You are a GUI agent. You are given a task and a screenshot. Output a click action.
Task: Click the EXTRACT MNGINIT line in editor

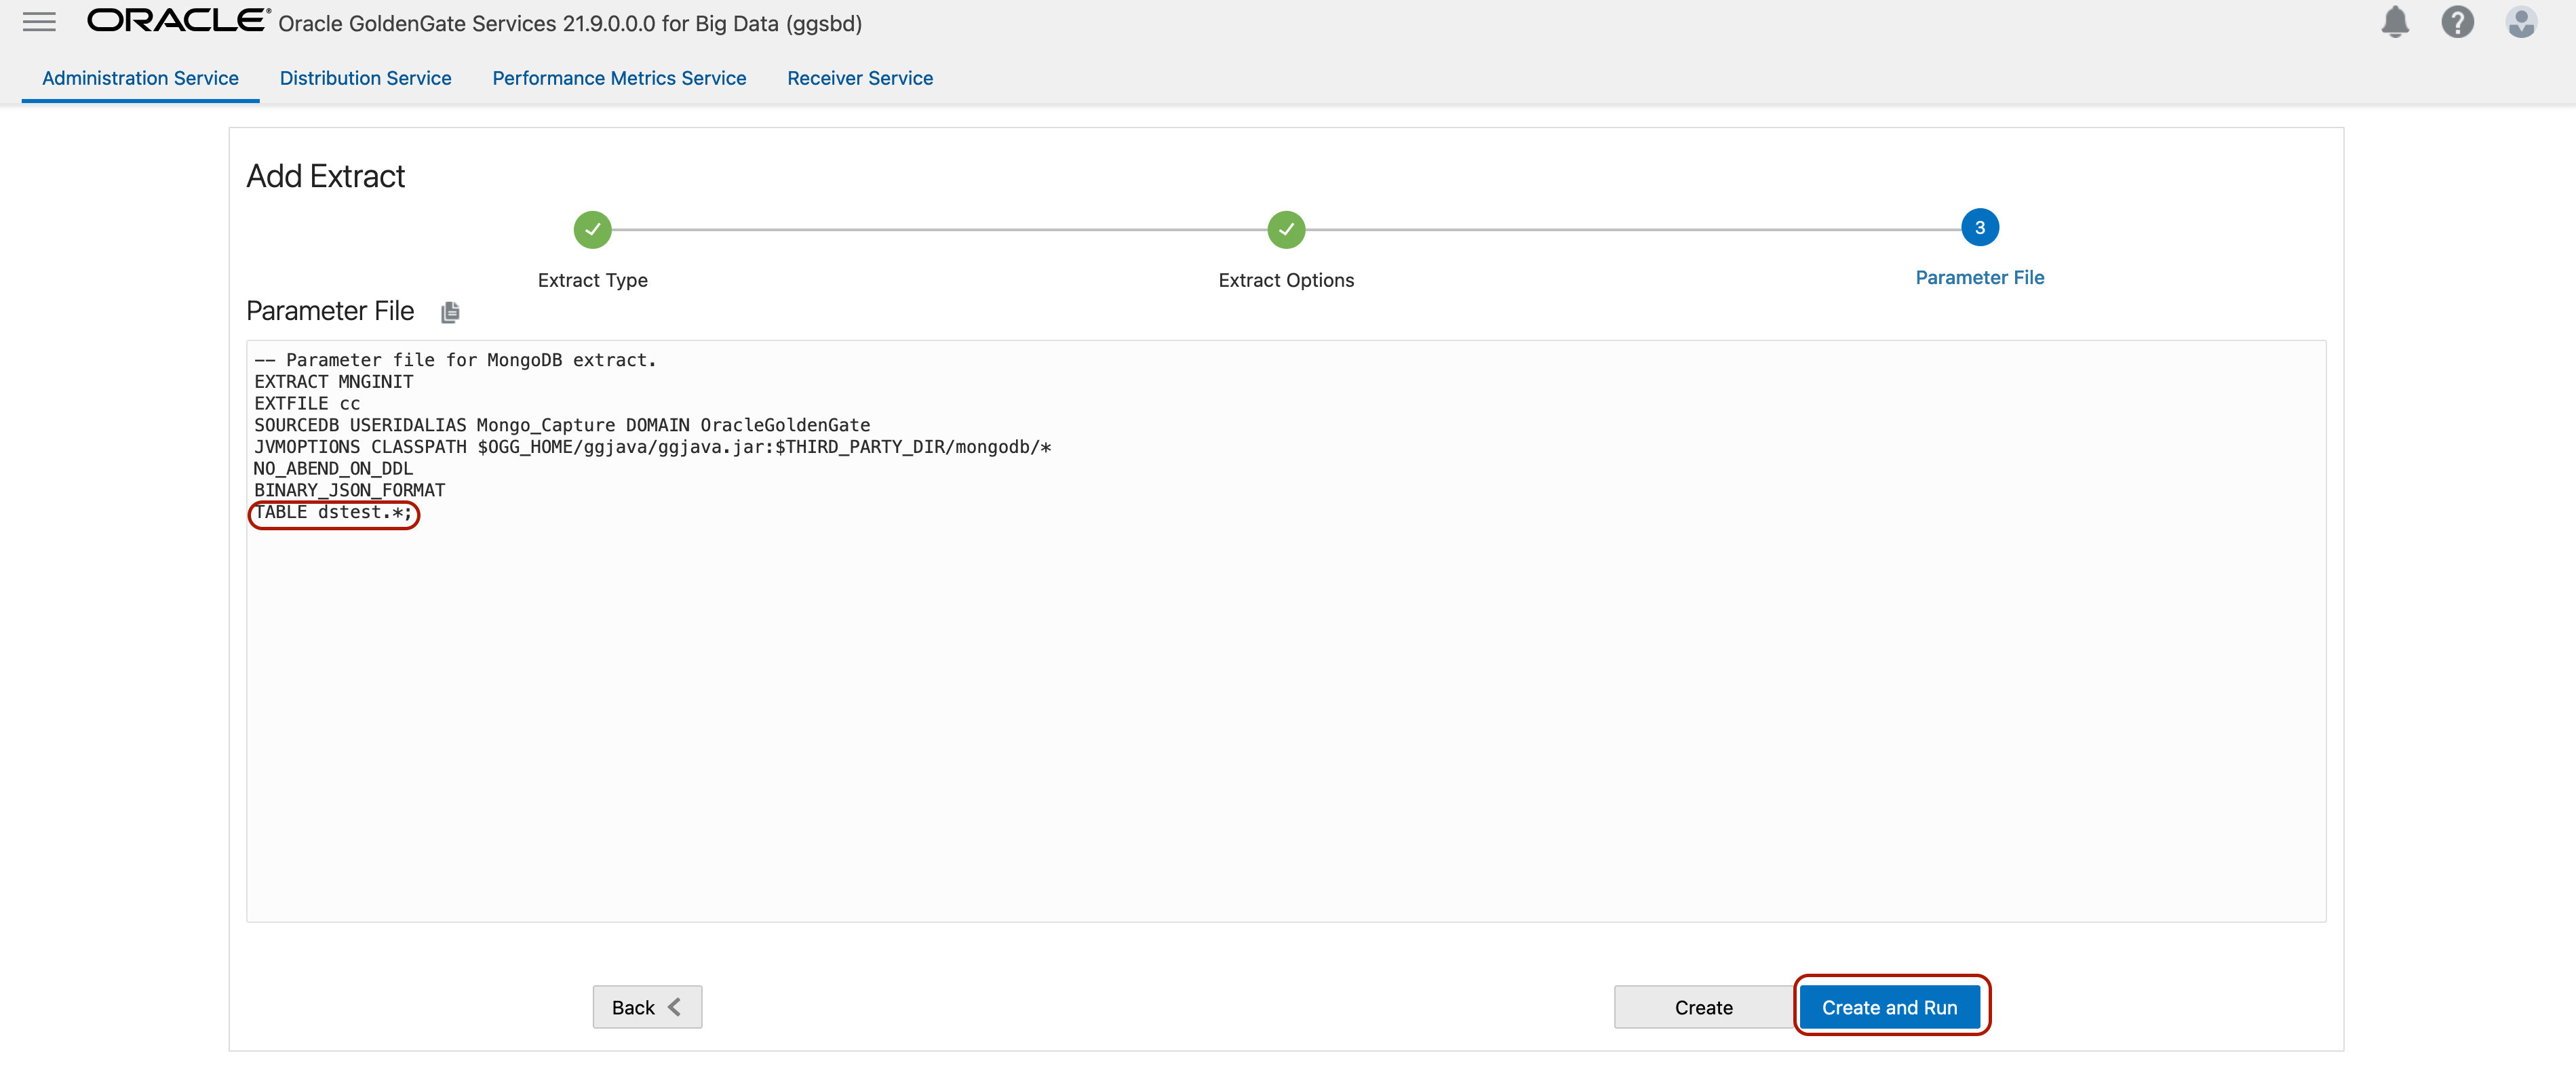coord(333,382)
